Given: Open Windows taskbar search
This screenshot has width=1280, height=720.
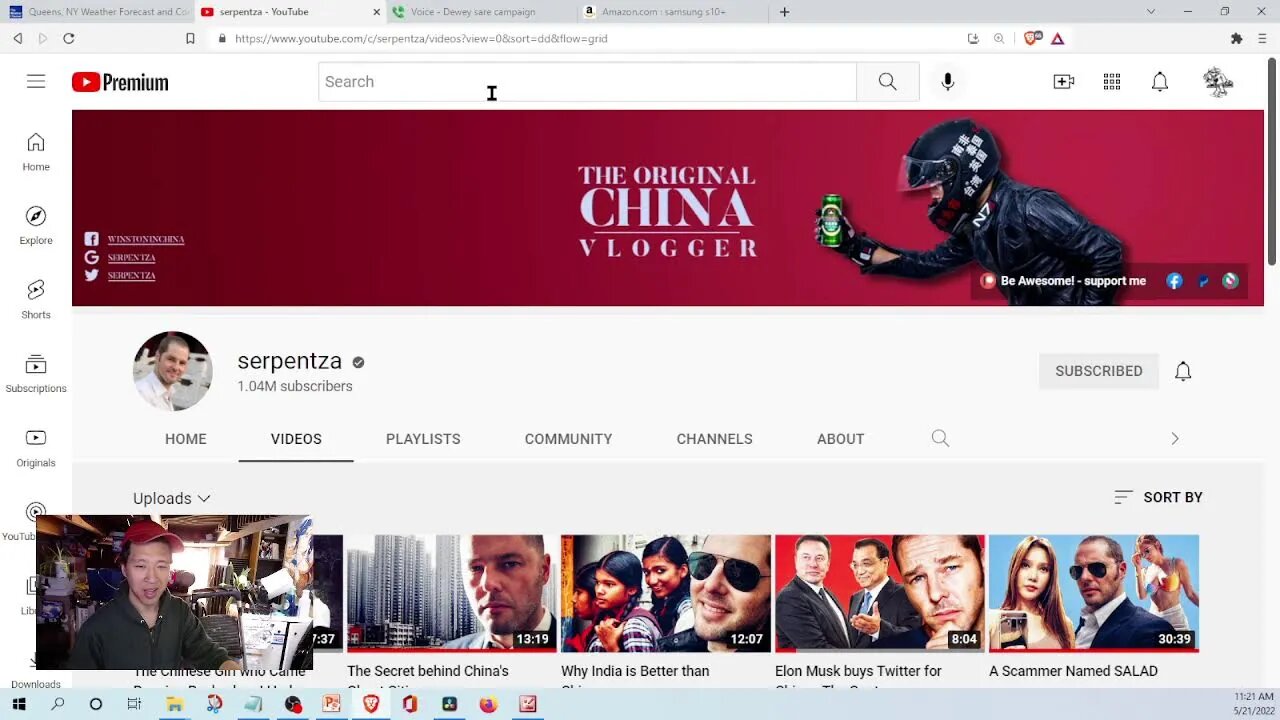Looking at the screenshot, I should coord(57,704).
